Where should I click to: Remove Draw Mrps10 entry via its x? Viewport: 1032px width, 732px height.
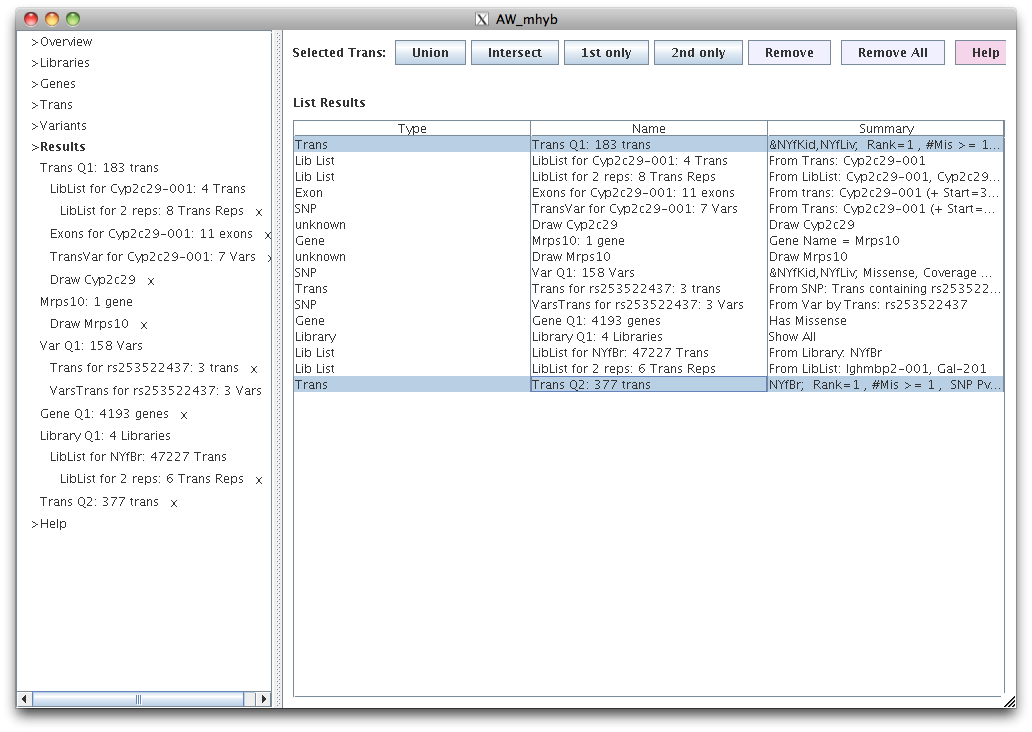pyautogui.click(x=144, y=325)
